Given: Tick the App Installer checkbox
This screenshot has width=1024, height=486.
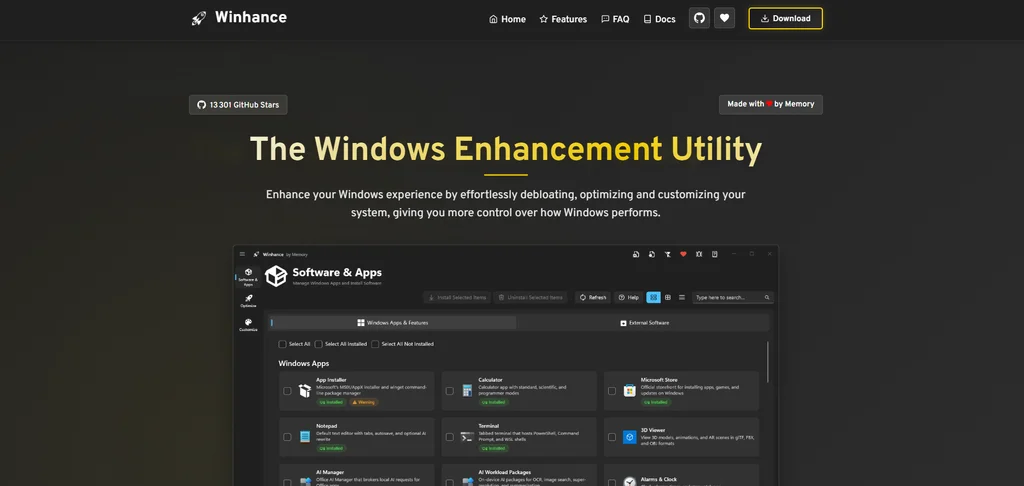Looking at the screenshot, I should (287, 391).
